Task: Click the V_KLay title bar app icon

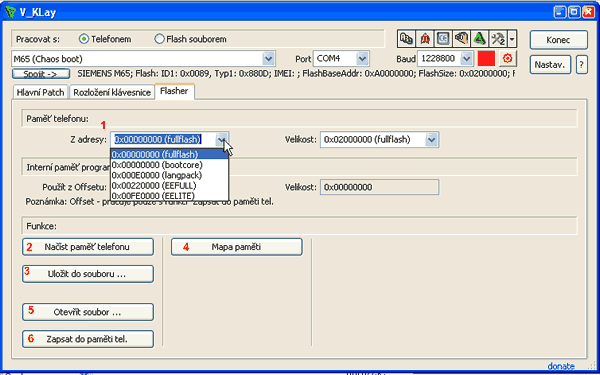Action: tap(11, 13)
